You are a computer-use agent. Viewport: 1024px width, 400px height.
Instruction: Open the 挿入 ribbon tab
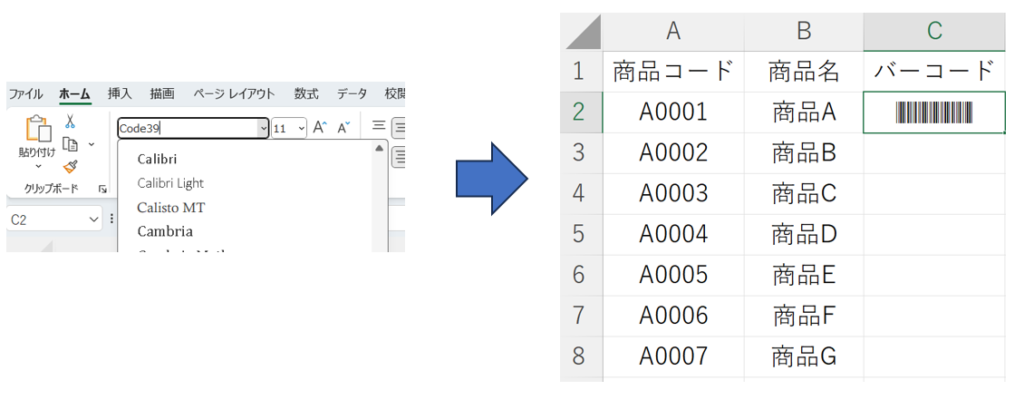pos(119,94)
